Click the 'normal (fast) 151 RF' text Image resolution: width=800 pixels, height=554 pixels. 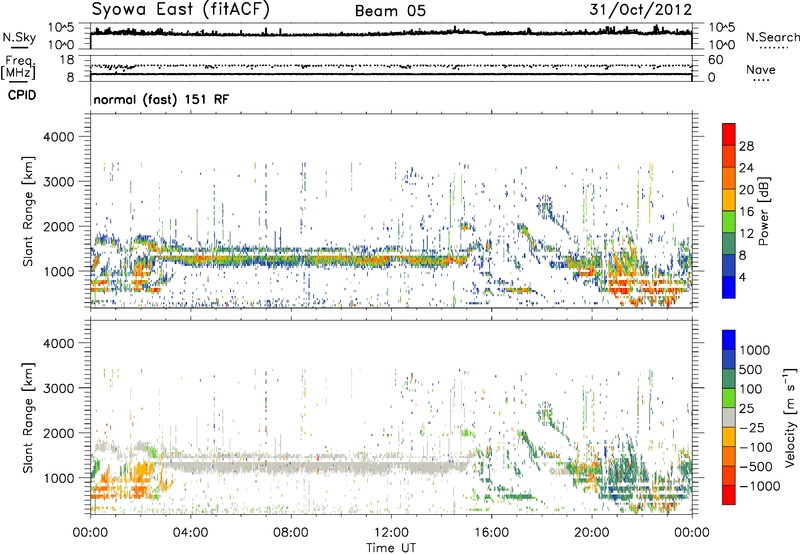click(161, 99)
